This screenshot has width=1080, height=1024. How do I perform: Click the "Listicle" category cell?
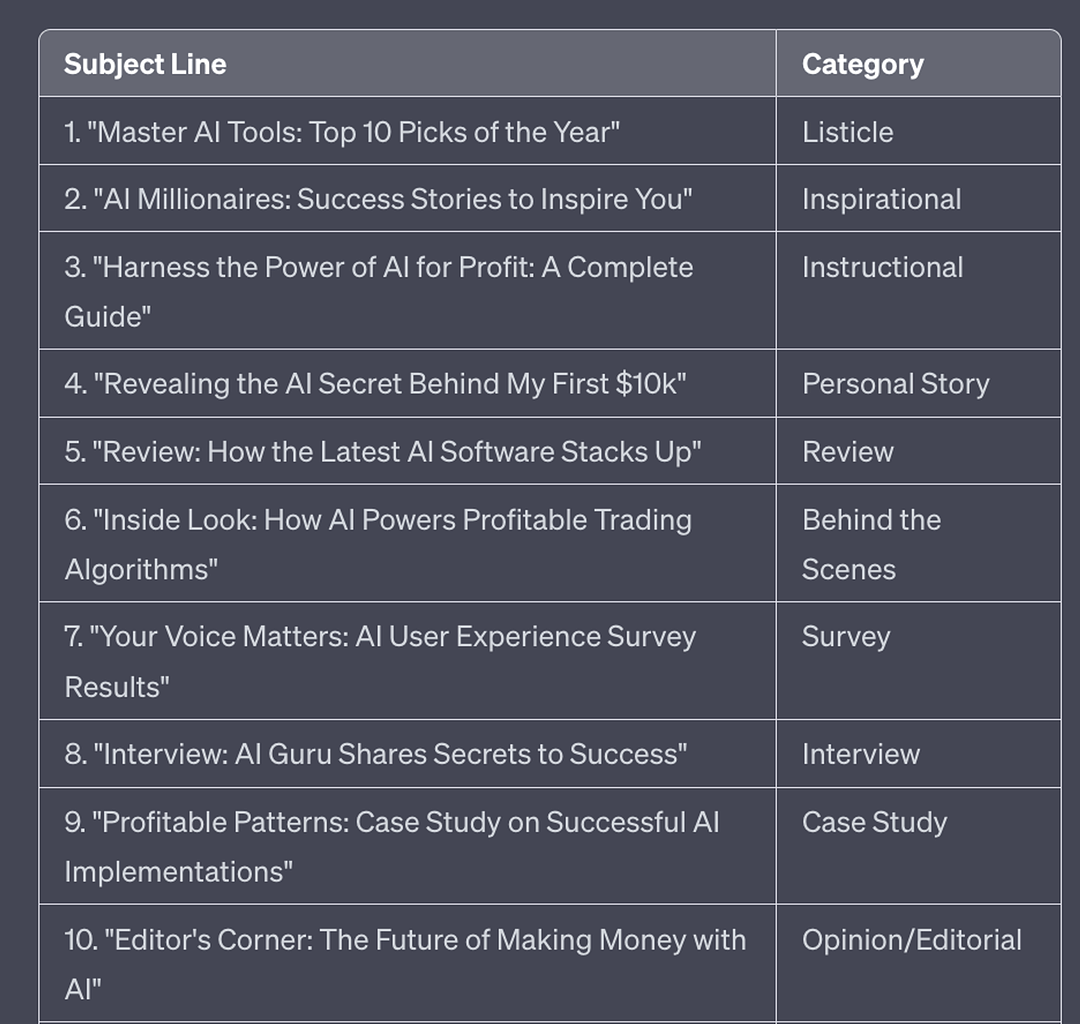click(x=848, y=132)
